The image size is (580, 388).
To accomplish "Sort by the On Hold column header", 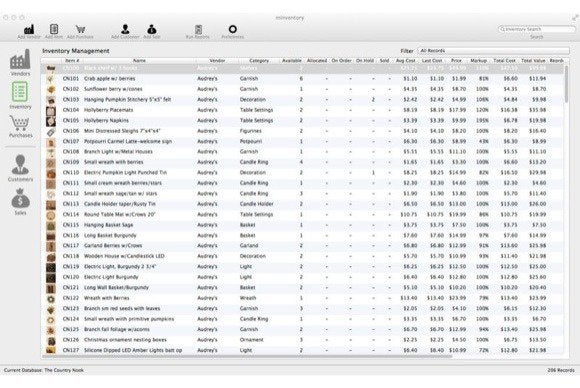I will [x=365, y=61].
